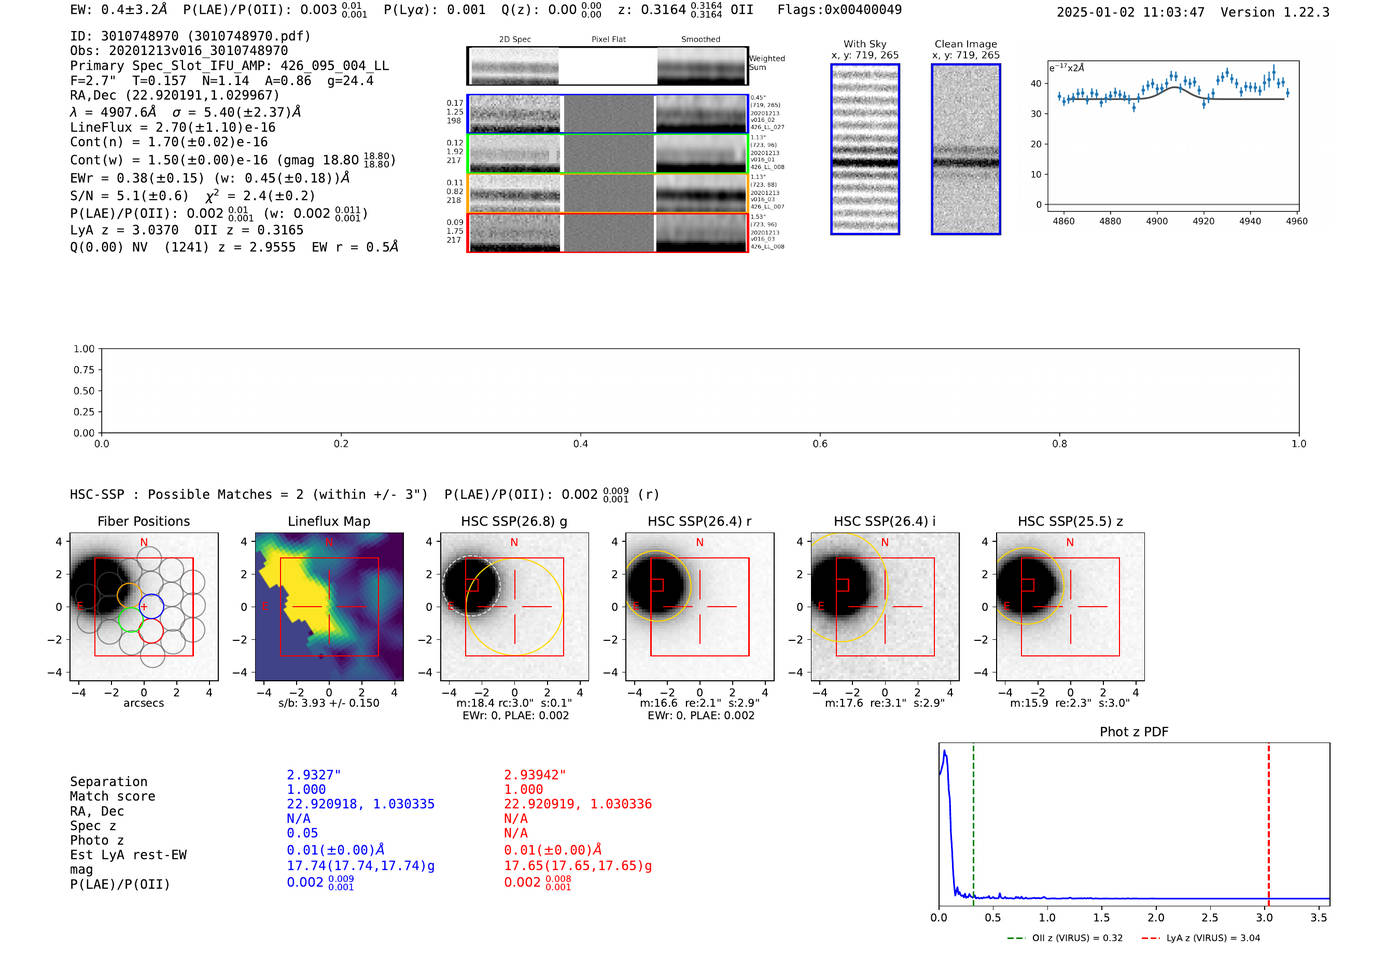Click the red dashed LyA line in Phot z PDF
1400x953 pixels.
pyautogui.click(x=1268, y=825)
